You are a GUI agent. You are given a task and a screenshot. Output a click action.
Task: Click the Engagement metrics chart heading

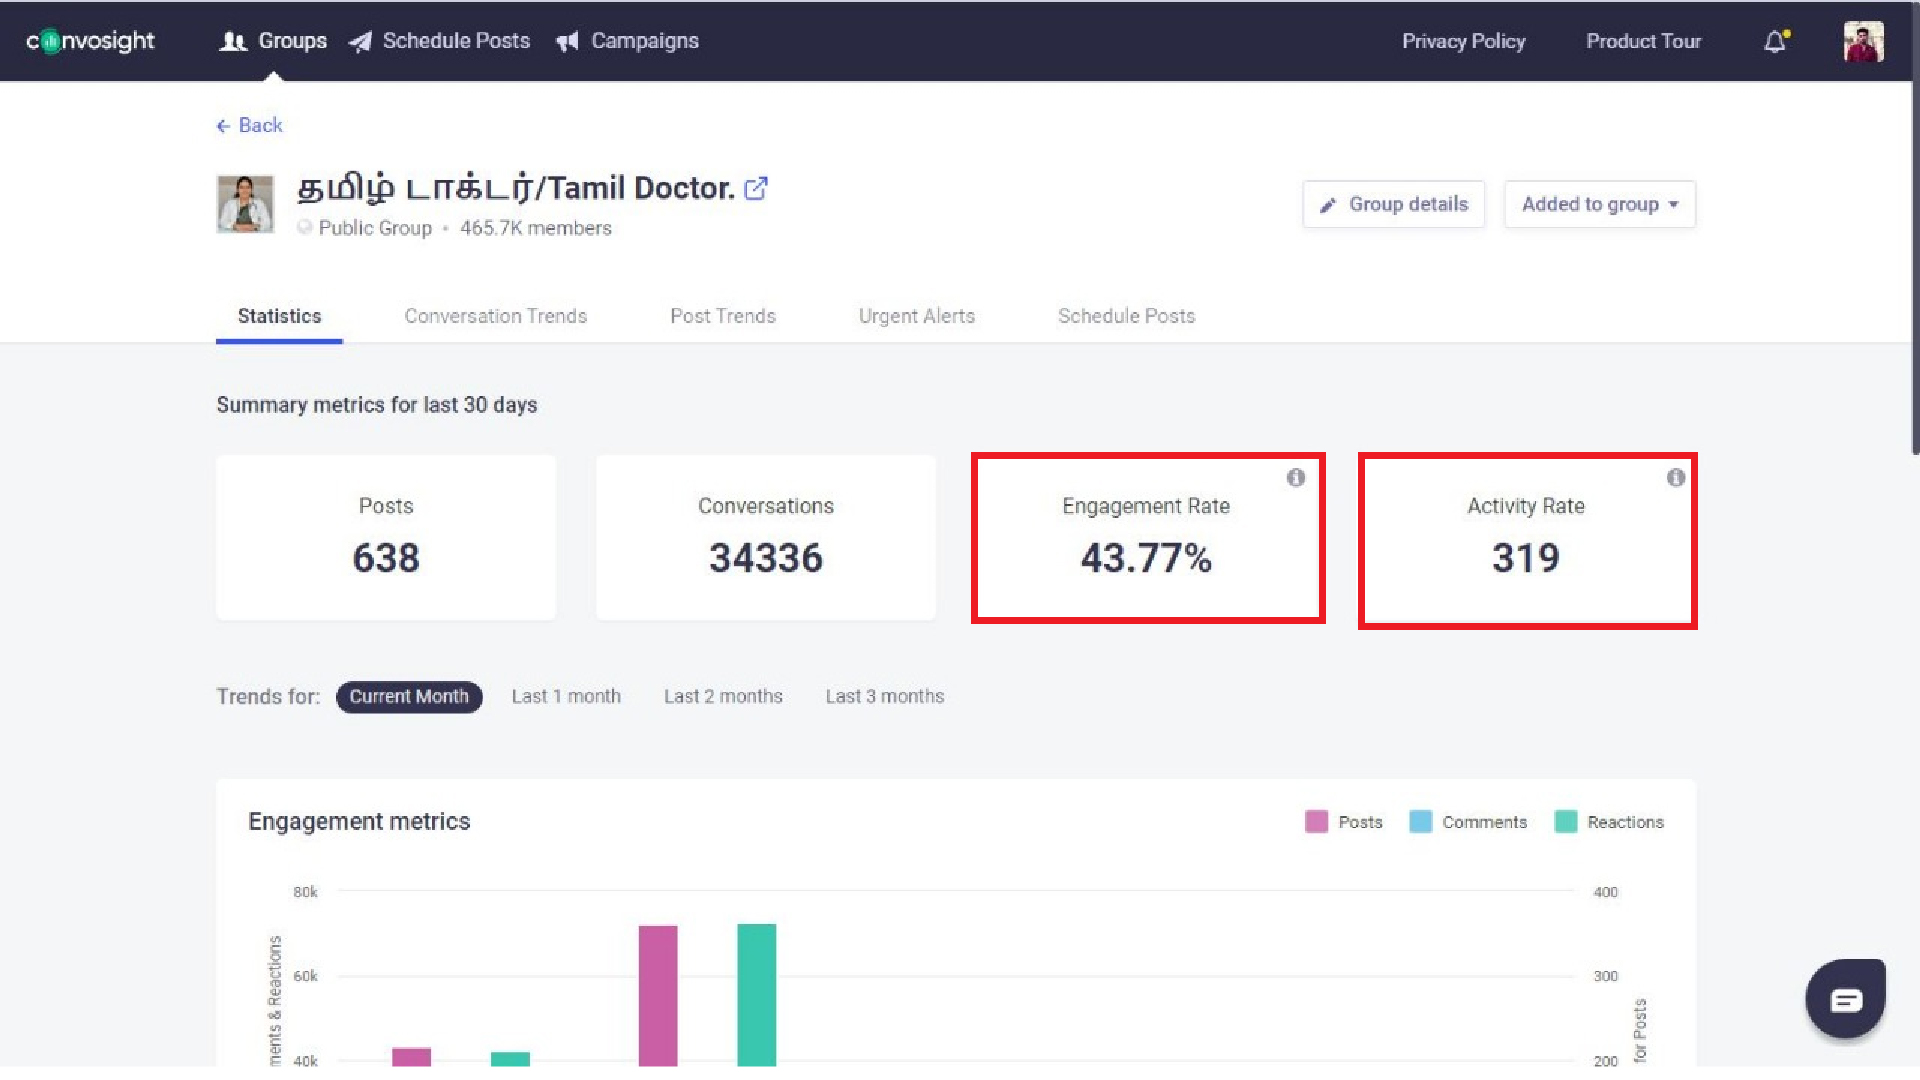coord(359,822)
